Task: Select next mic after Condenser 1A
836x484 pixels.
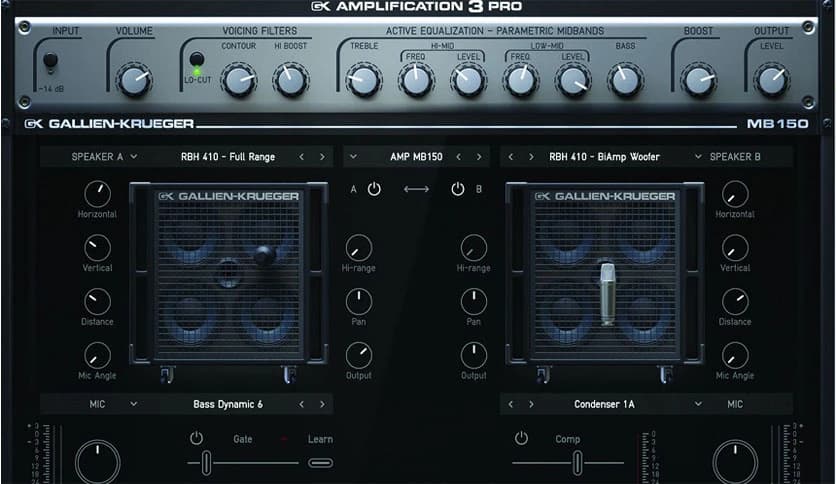Action: click(531, 404)
